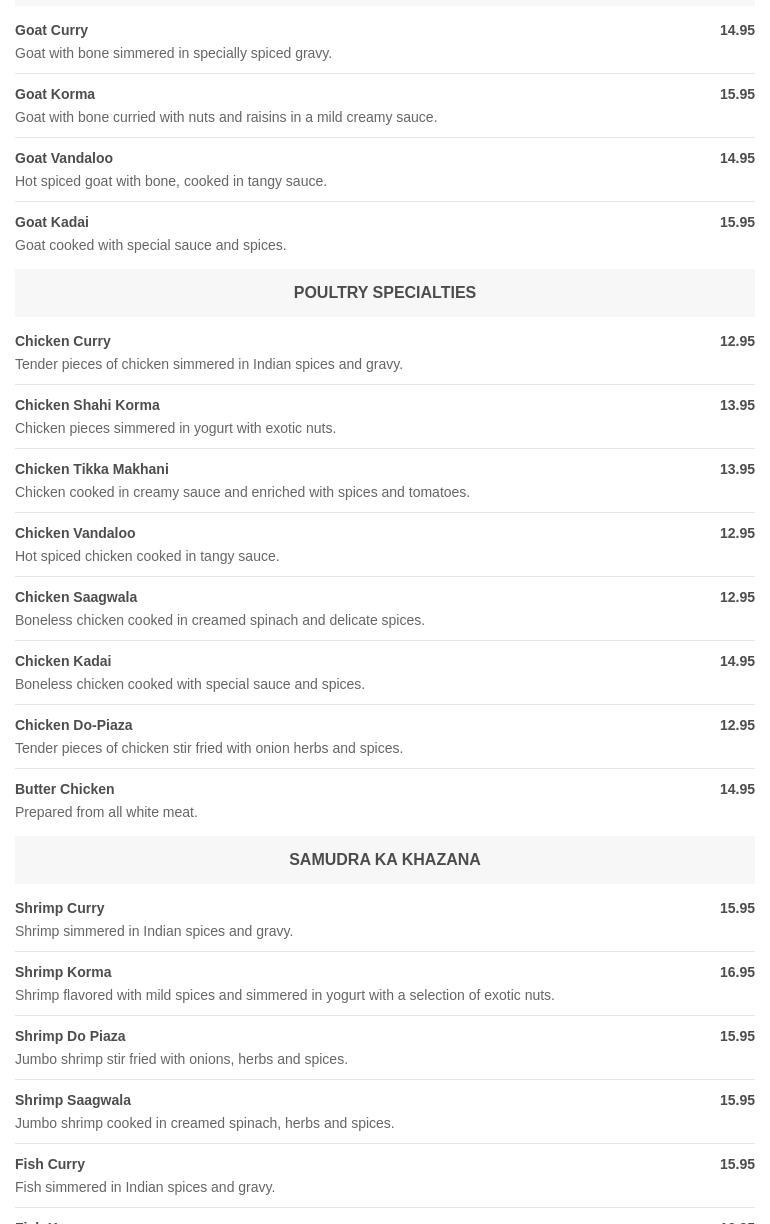Select Butter Chicken dish

click(x=65, y=789)
